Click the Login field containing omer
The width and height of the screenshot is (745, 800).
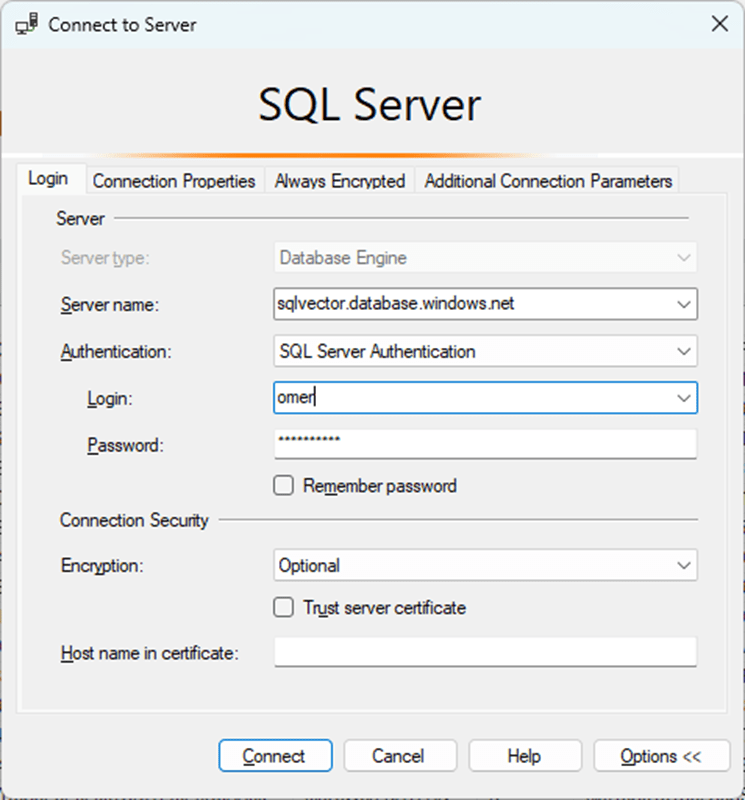pos(470,398)
